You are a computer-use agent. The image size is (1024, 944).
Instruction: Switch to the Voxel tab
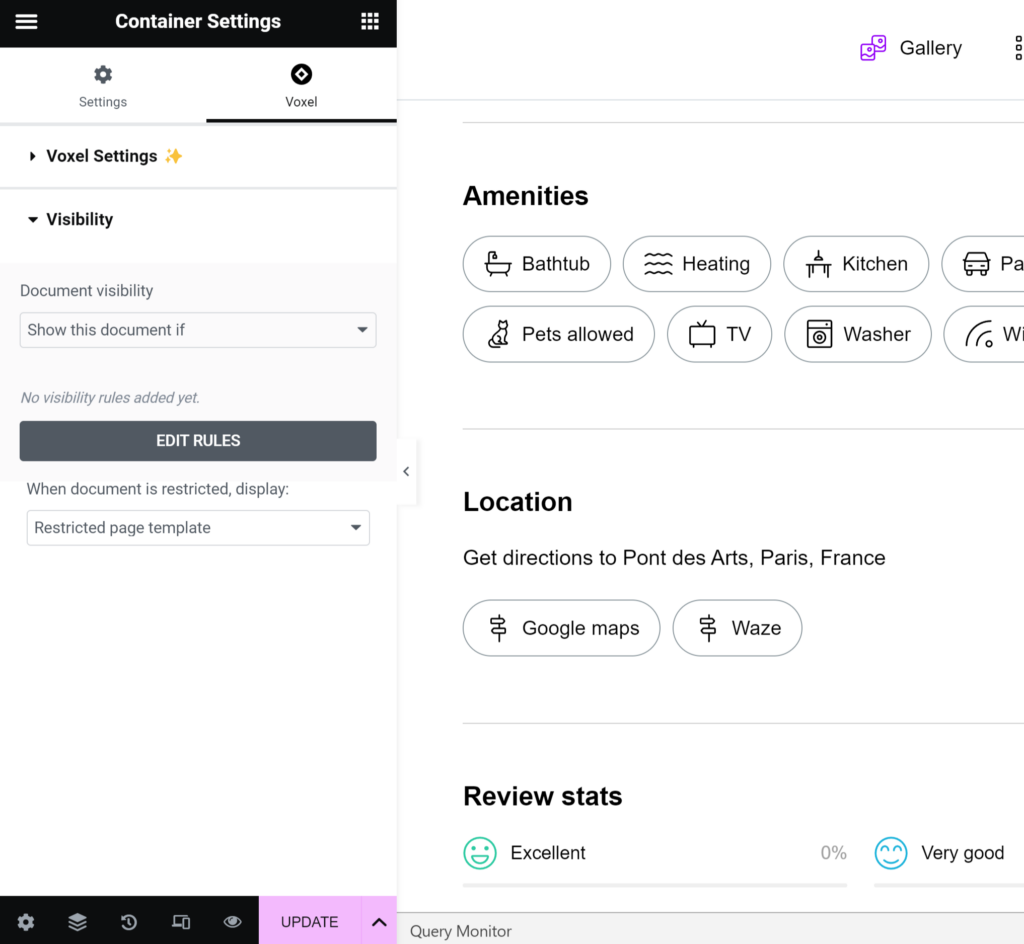point(301,86)
